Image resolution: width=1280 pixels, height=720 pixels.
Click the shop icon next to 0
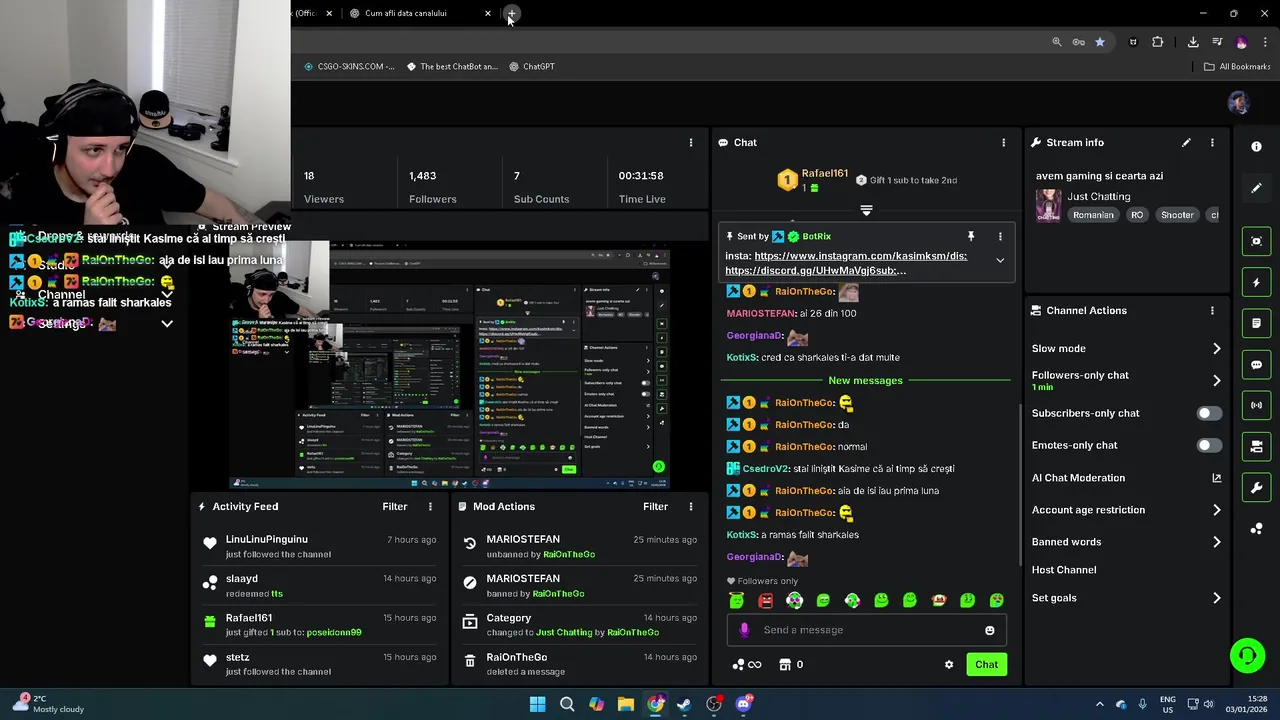pyautogui.click(x=785, y=665)
